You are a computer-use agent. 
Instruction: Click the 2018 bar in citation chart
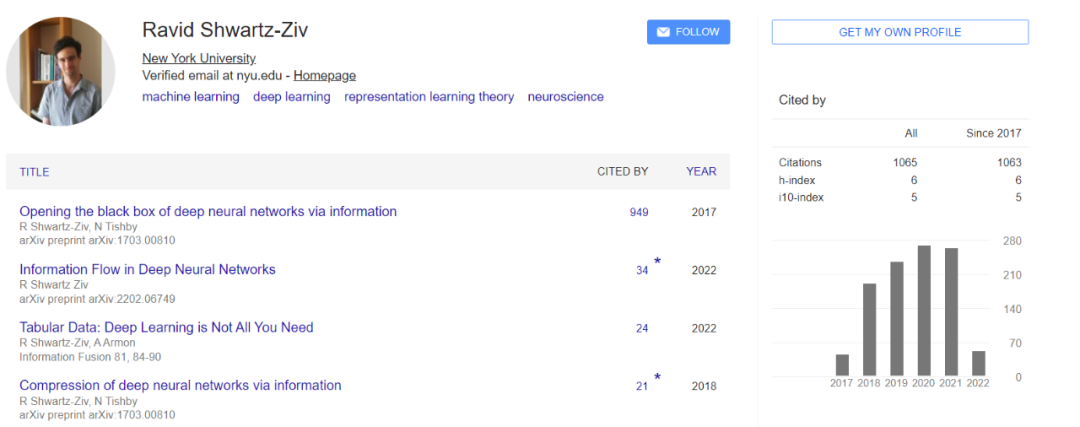pos(869,330)
